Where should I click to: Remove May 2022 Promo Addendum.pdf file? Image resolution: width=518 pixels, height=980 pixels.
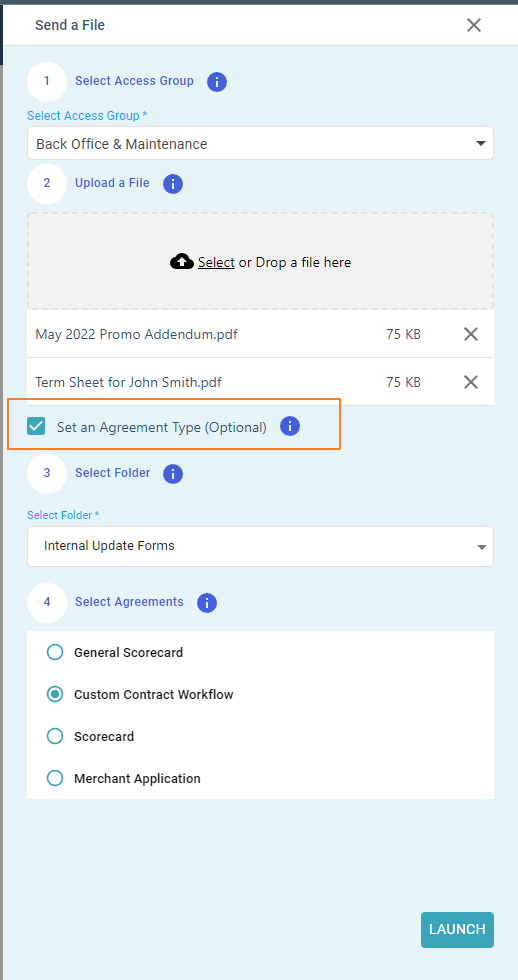[471, 334]
